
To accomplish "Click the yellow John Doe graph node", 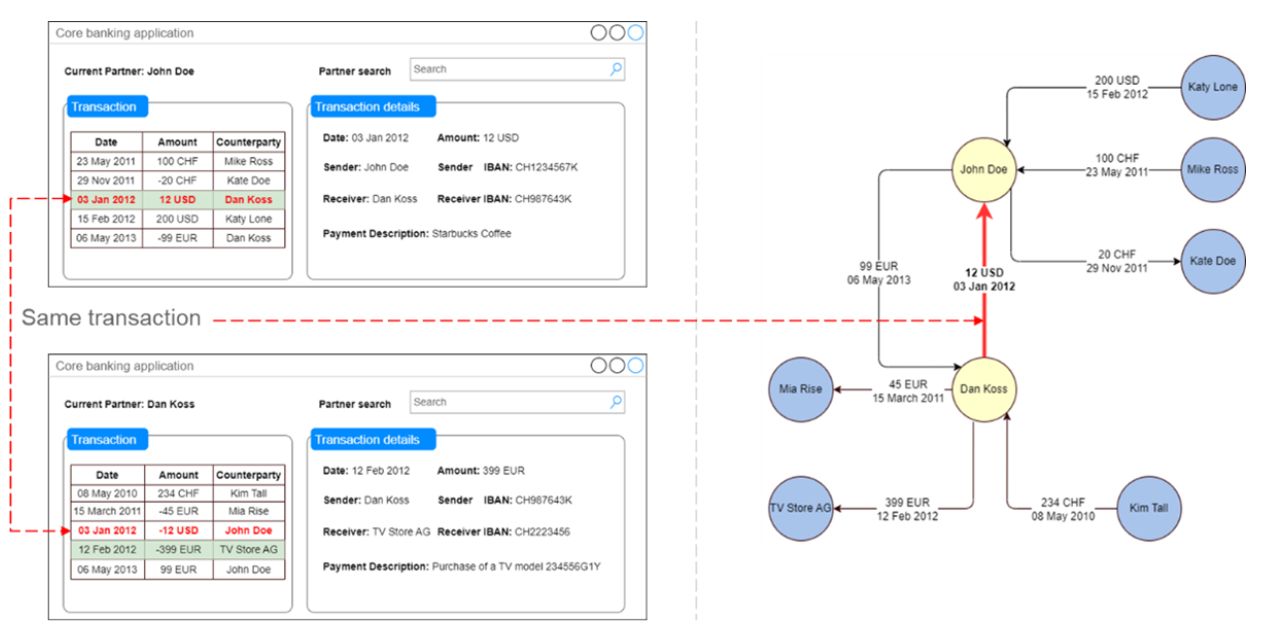I will [984, 170].
